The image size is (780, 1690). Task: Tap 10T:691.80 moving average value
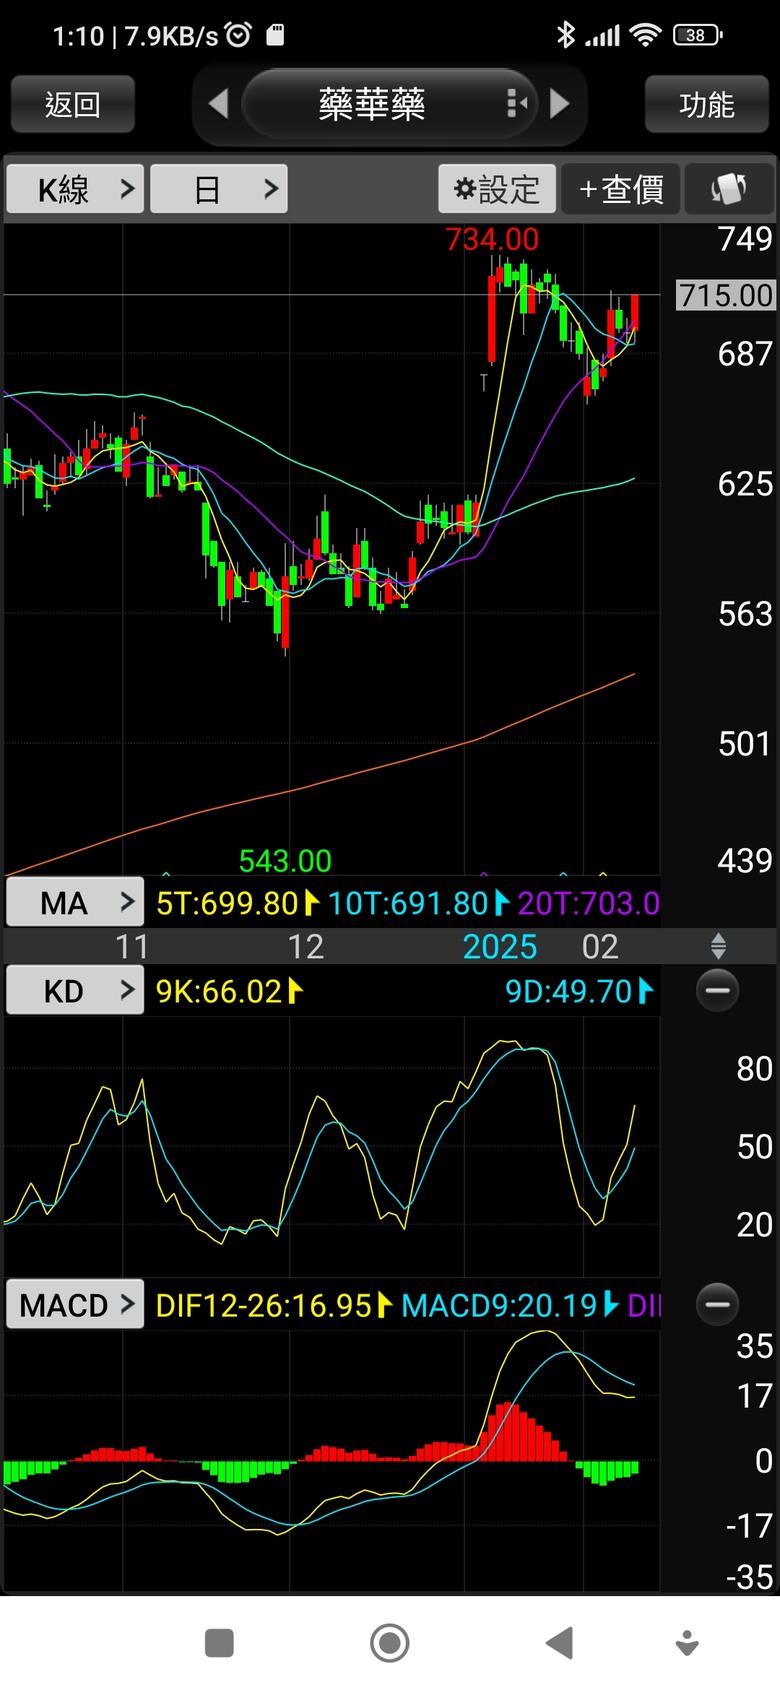coord(408,903)
